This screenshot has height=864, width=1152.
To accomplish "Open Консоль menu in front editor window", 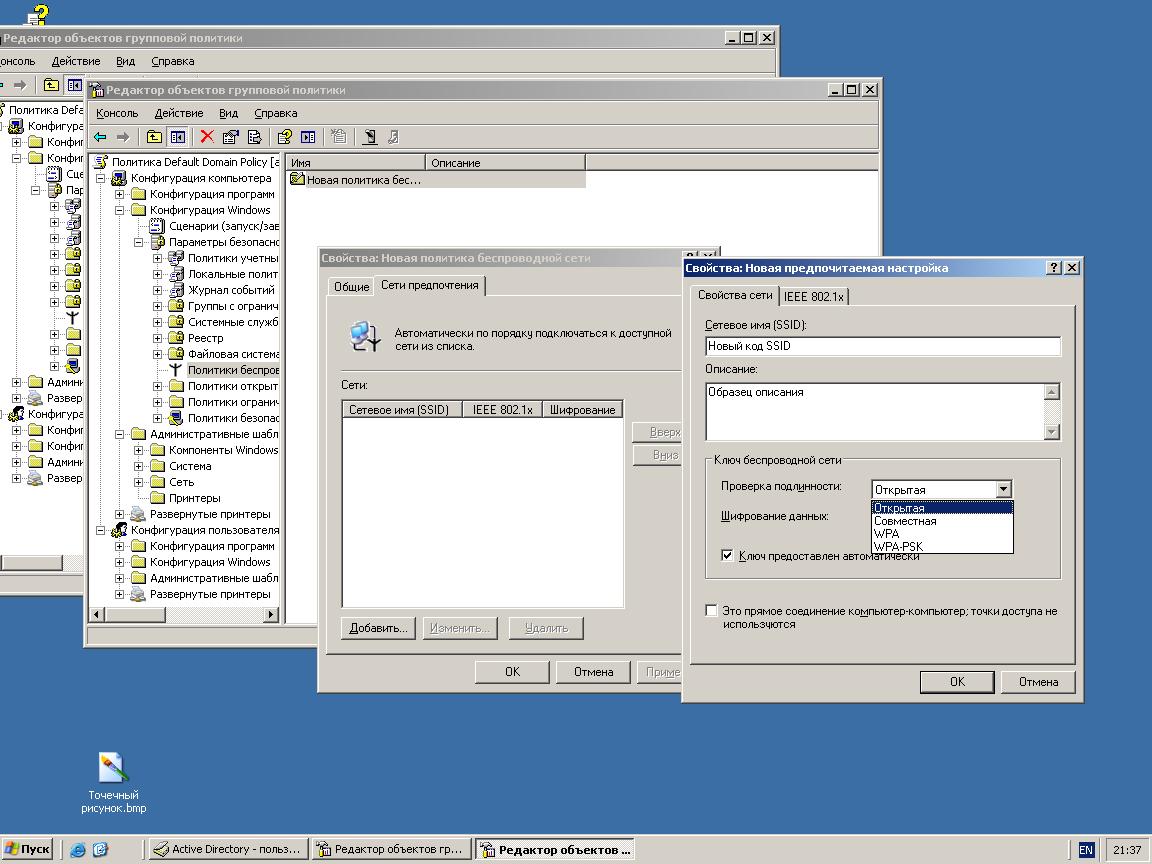I will 117,113.
